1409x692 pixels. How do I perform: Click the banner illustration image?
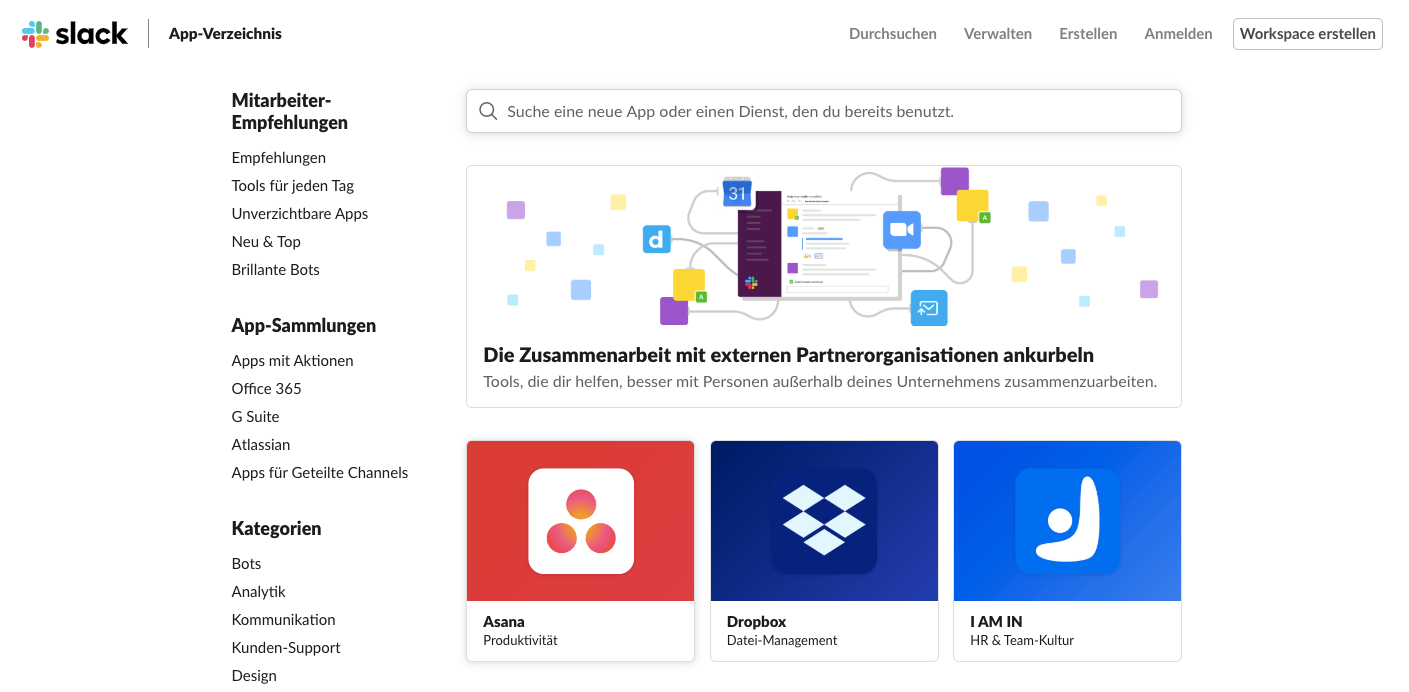coord(824,248)
